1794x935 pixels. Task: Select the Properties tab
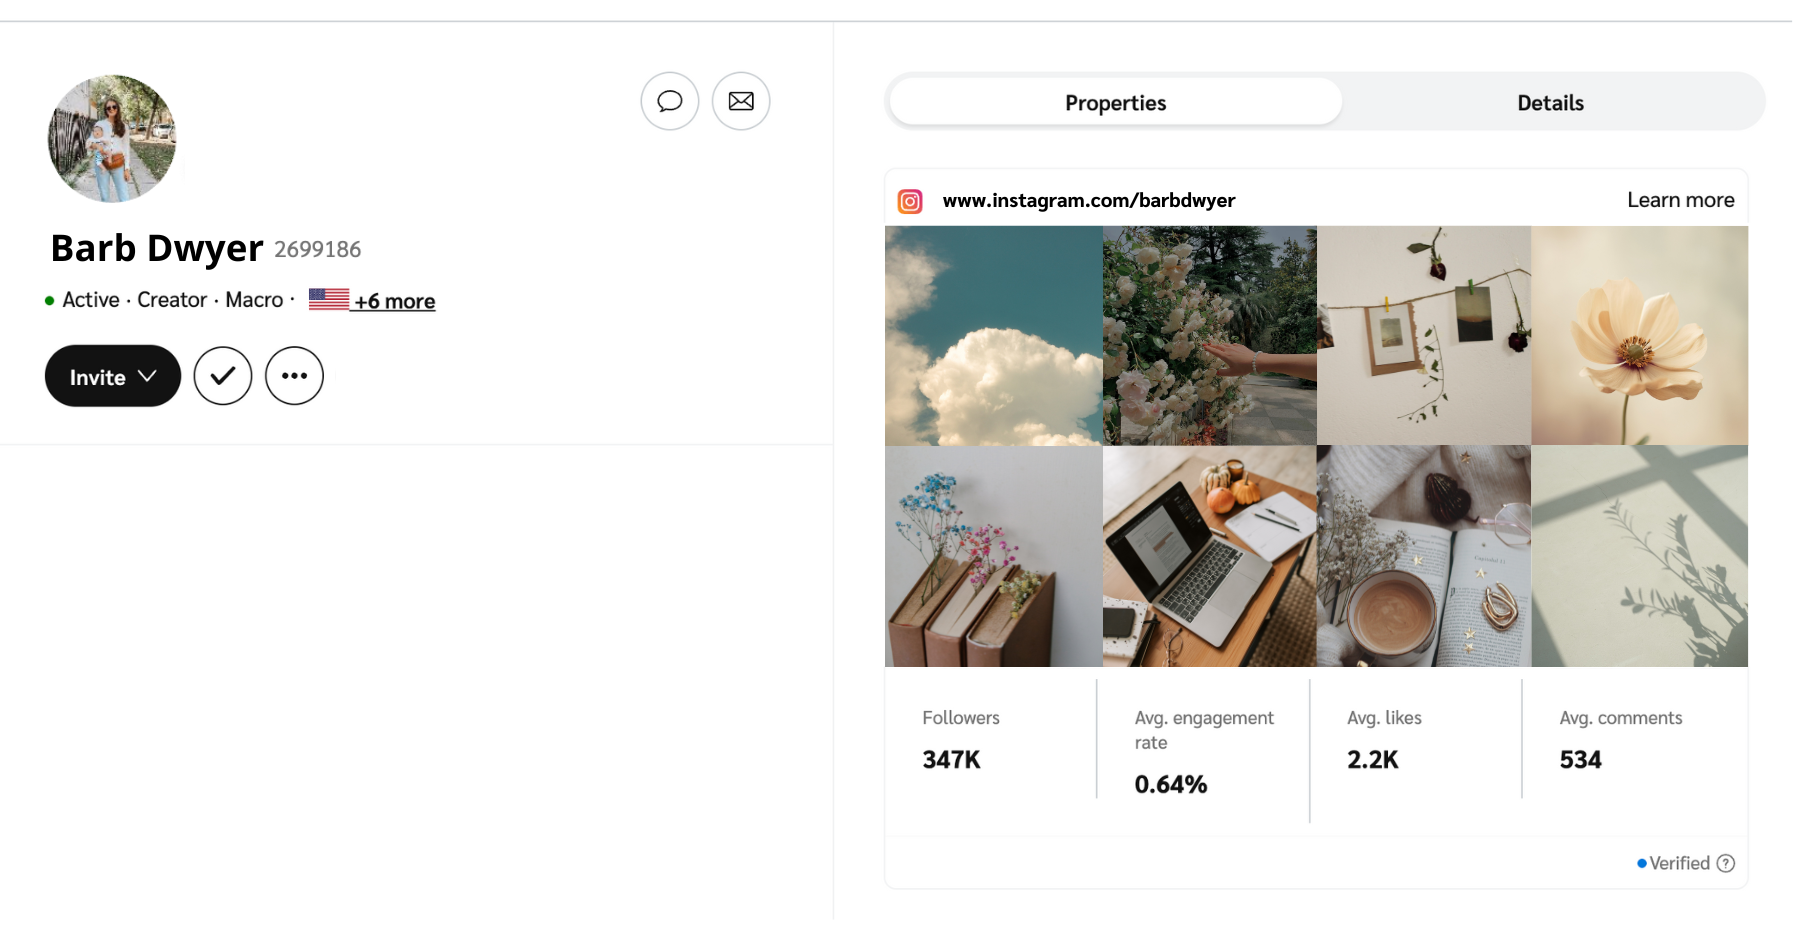coord(1114,102)
